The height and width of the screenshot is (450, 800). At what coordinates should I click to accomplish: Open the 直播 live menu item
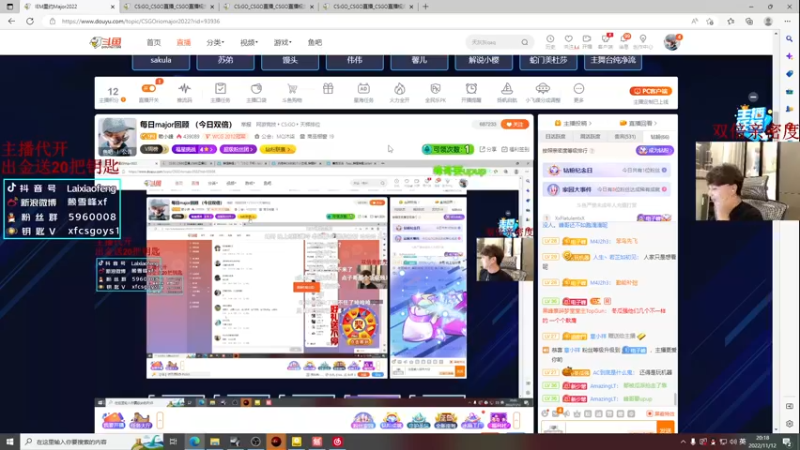[183, 42]
